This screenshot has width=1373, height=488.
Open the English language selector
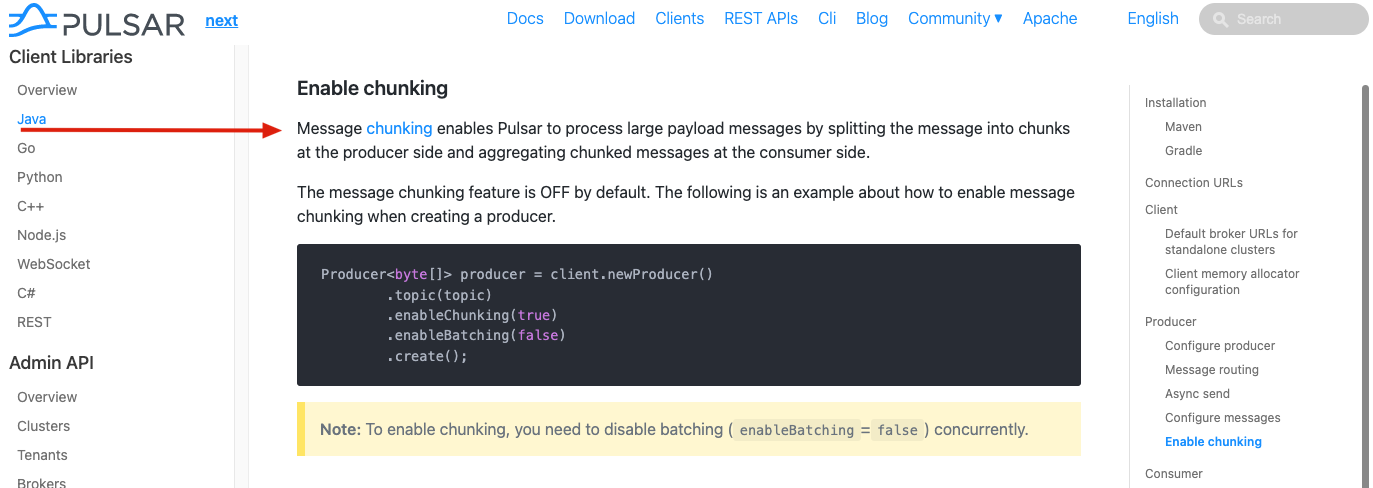click(x=1153, y=18)
